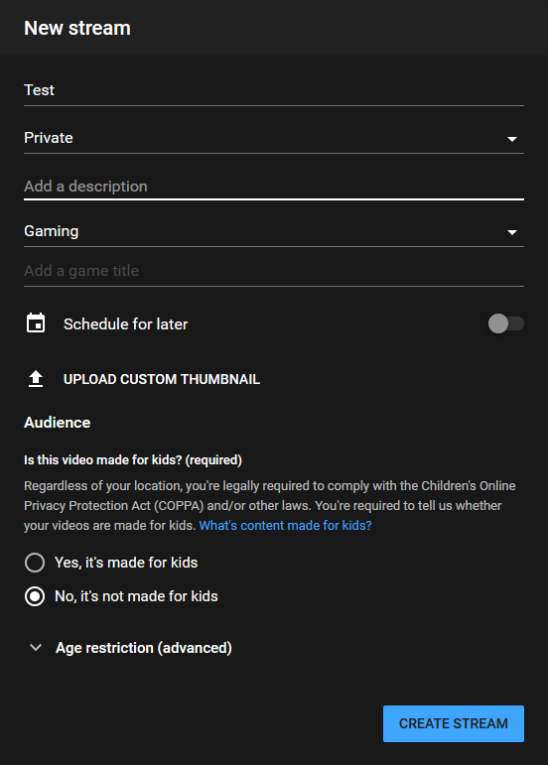Image resolution: width=548 pixels, height=765 pixels.
Task: Select "Yes, it's made for kids" radio
Action: pos(35,563)
